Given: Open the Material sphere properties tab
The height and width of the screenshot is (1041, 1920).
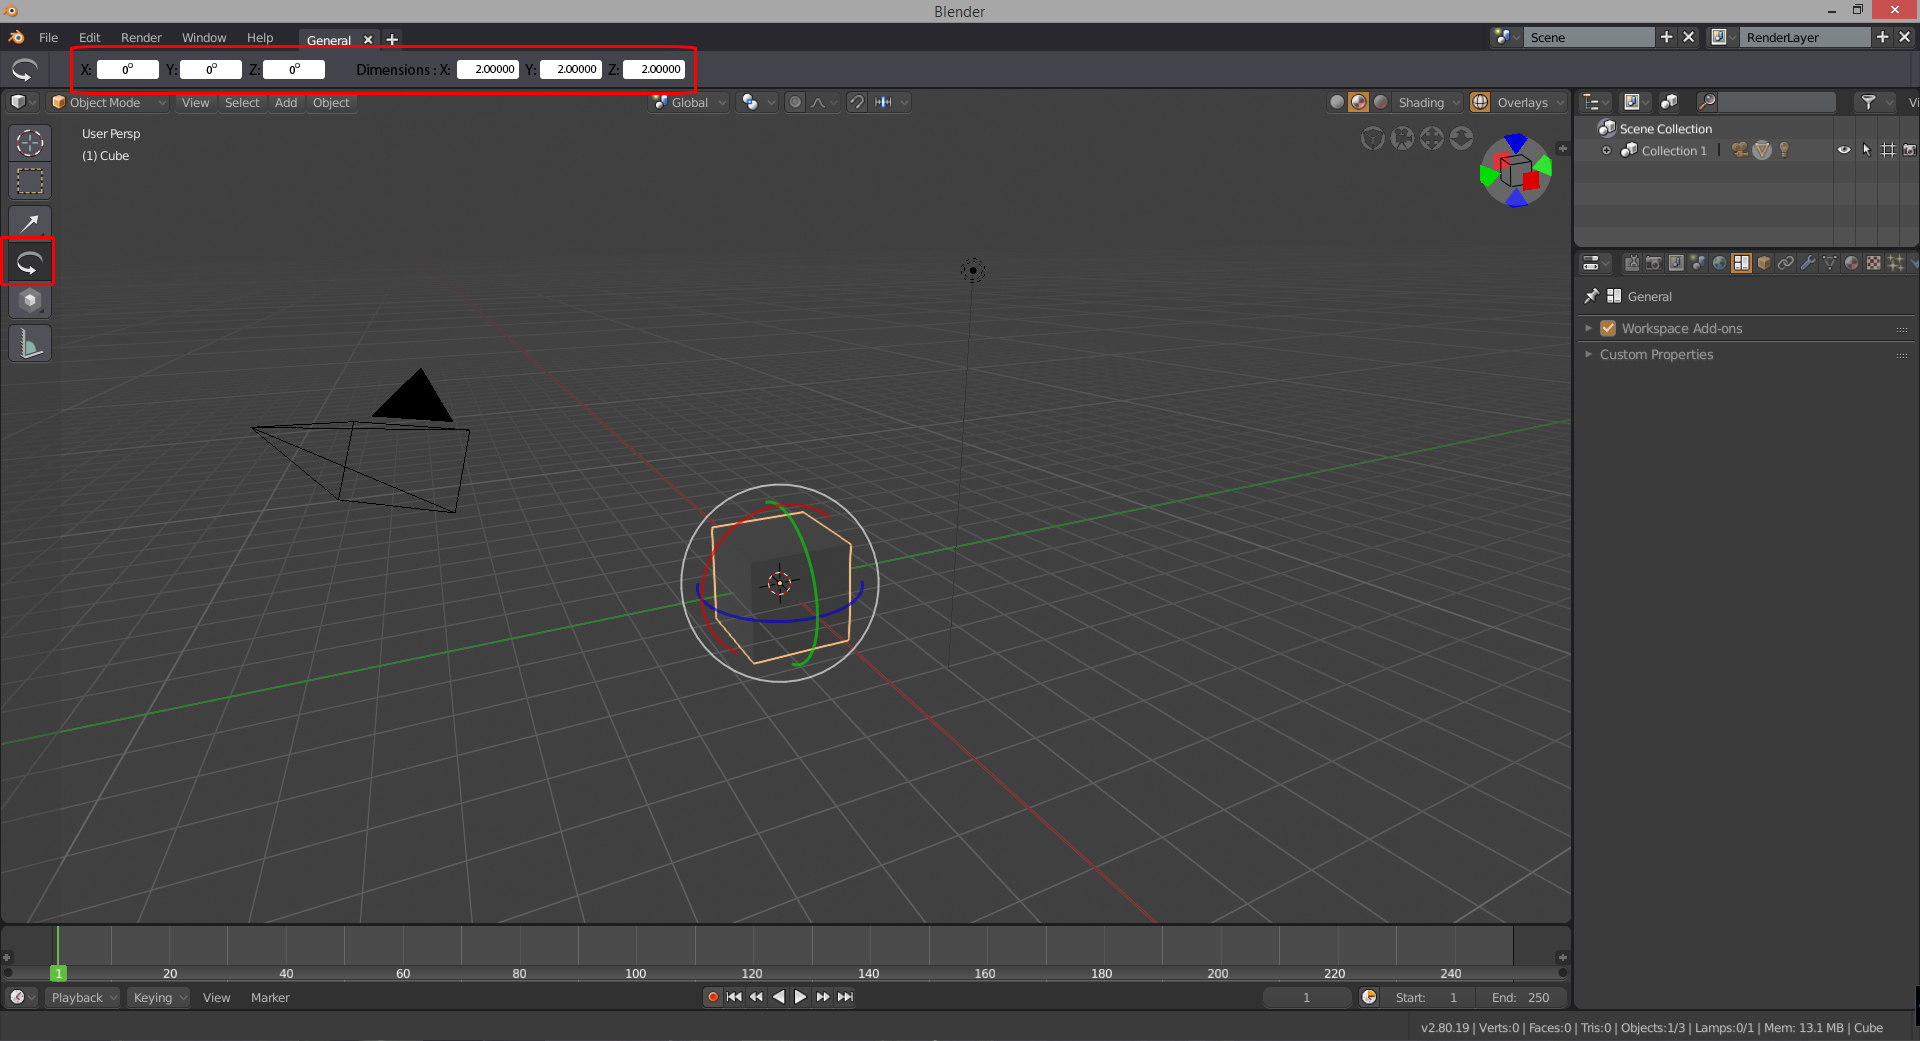Looking at the screenshot, I should pos(1851,263).
